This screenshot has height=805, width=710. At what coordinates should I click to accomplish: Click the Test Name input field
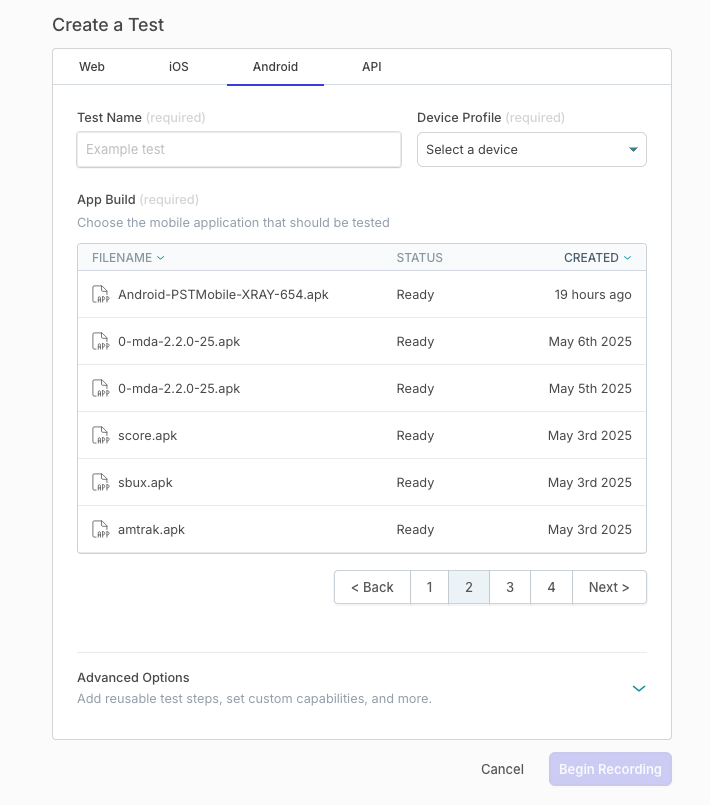239,150
